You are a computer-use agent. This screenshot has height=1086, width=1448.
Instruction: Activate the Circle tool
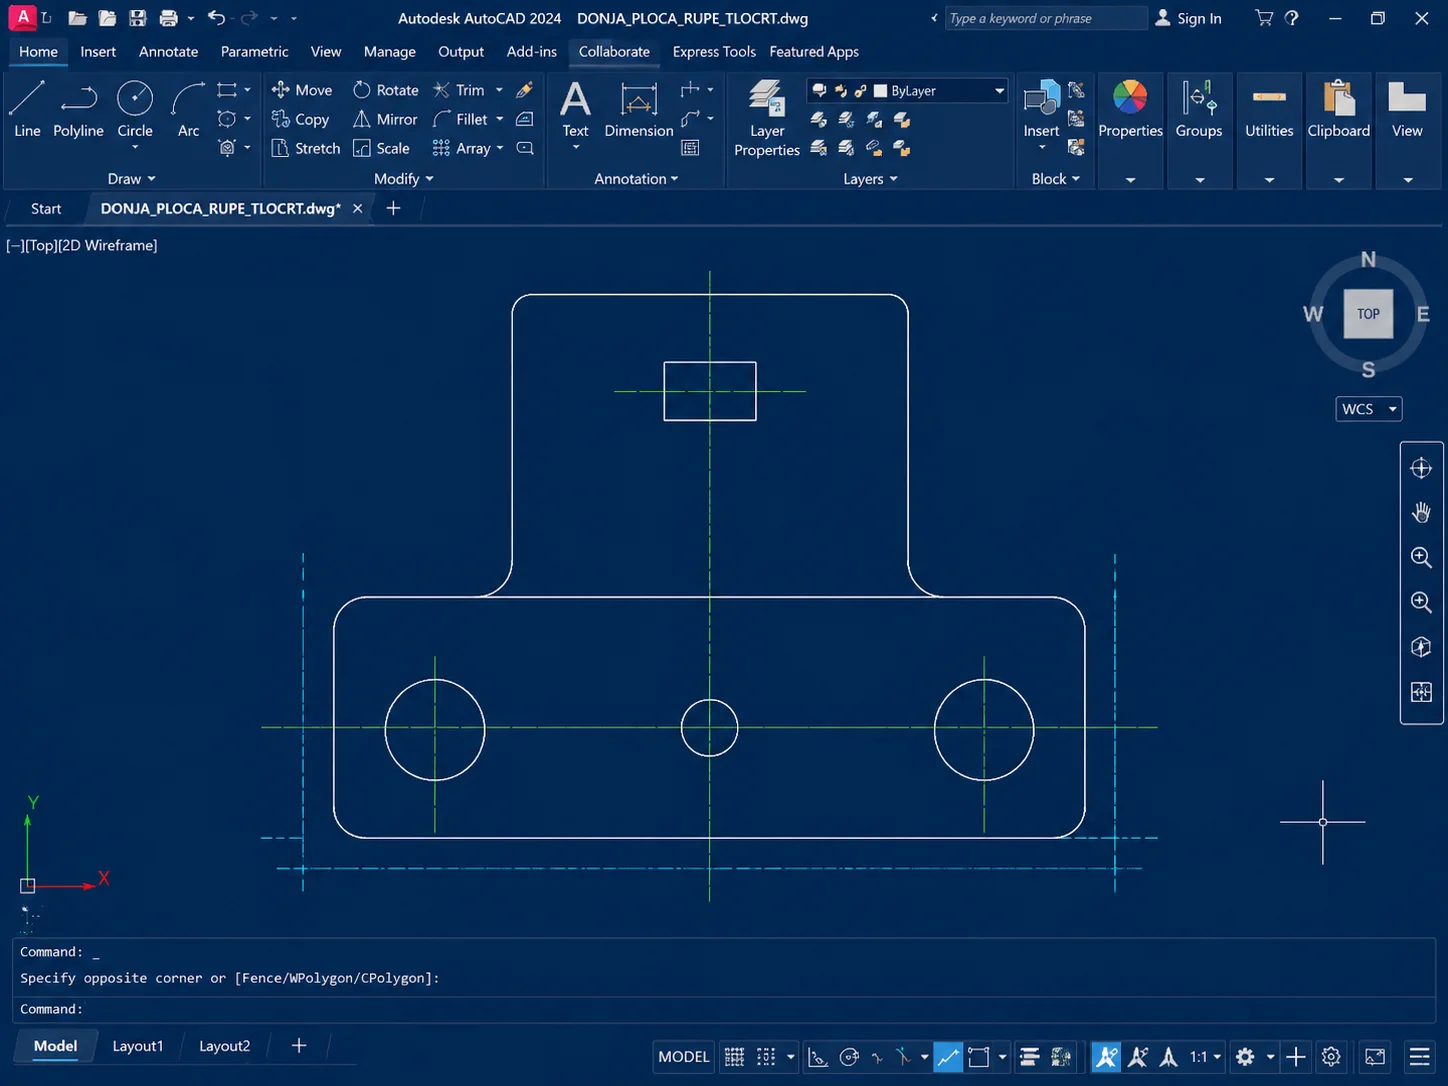click(x=135, y=109)
